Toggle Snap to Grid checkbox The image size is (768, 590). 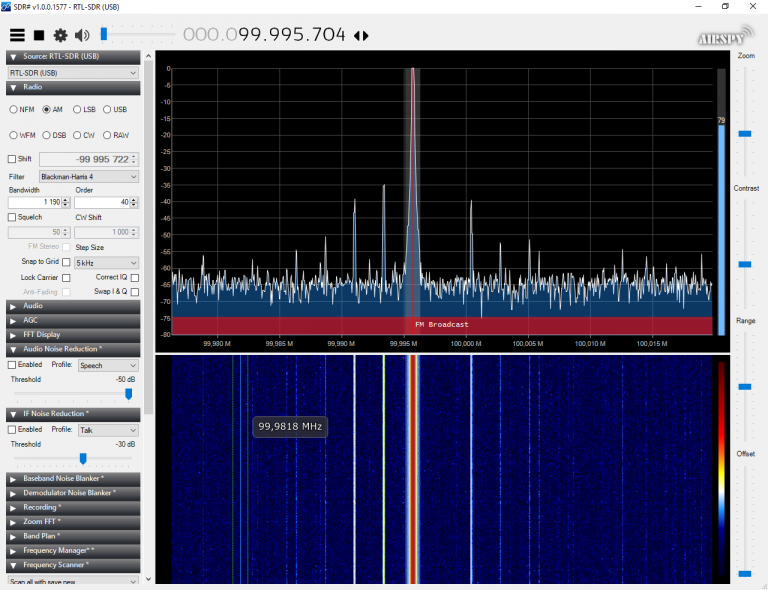point(66,262)
